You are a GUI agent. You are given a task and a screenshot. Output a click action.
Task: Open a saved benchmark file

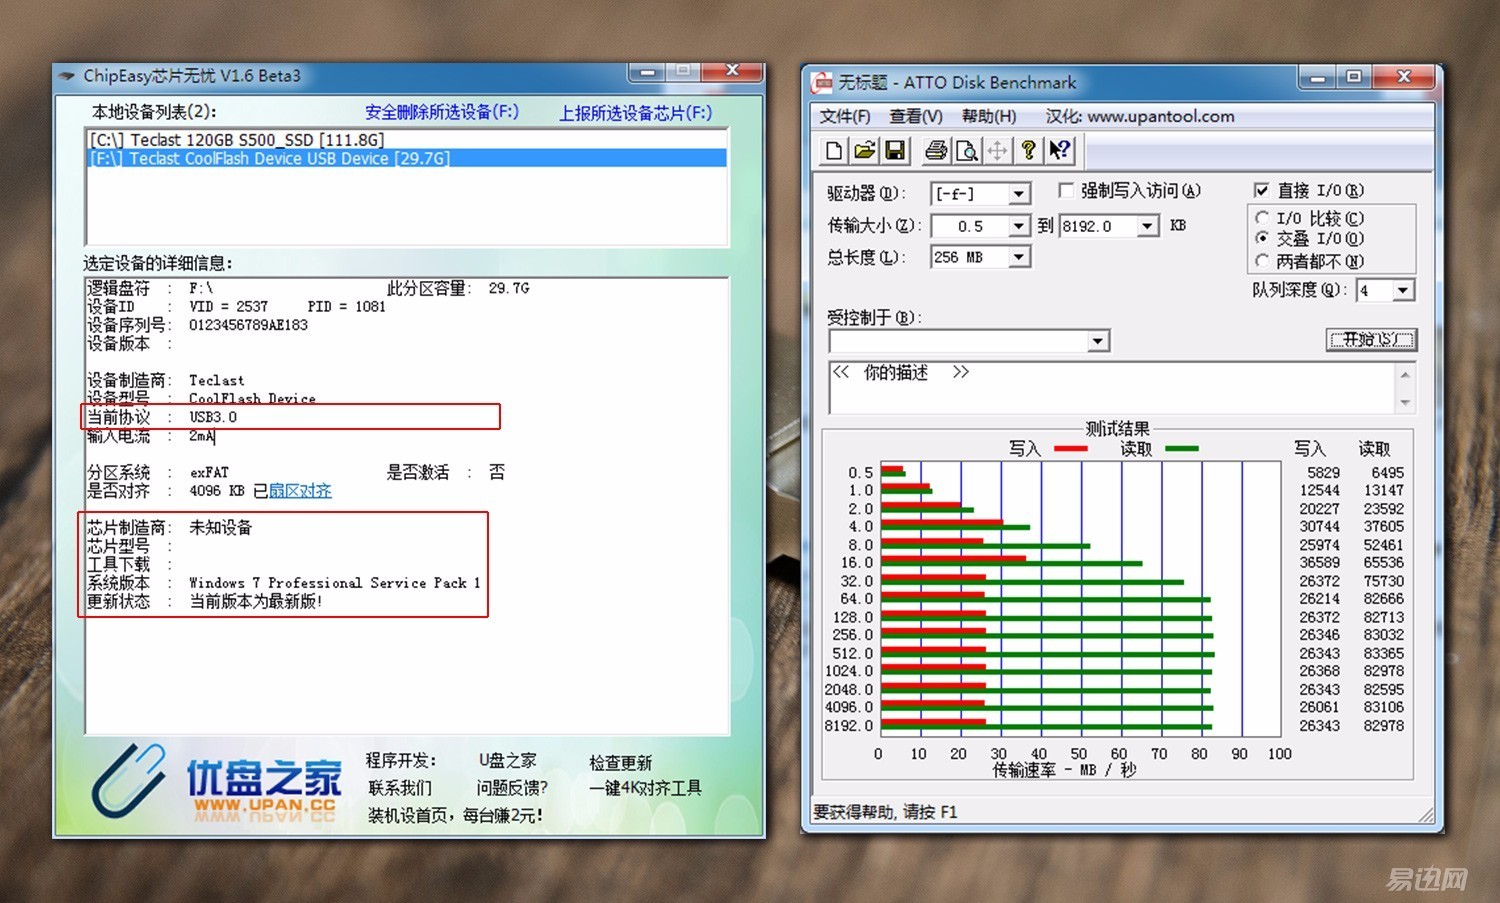click(864, 149)
